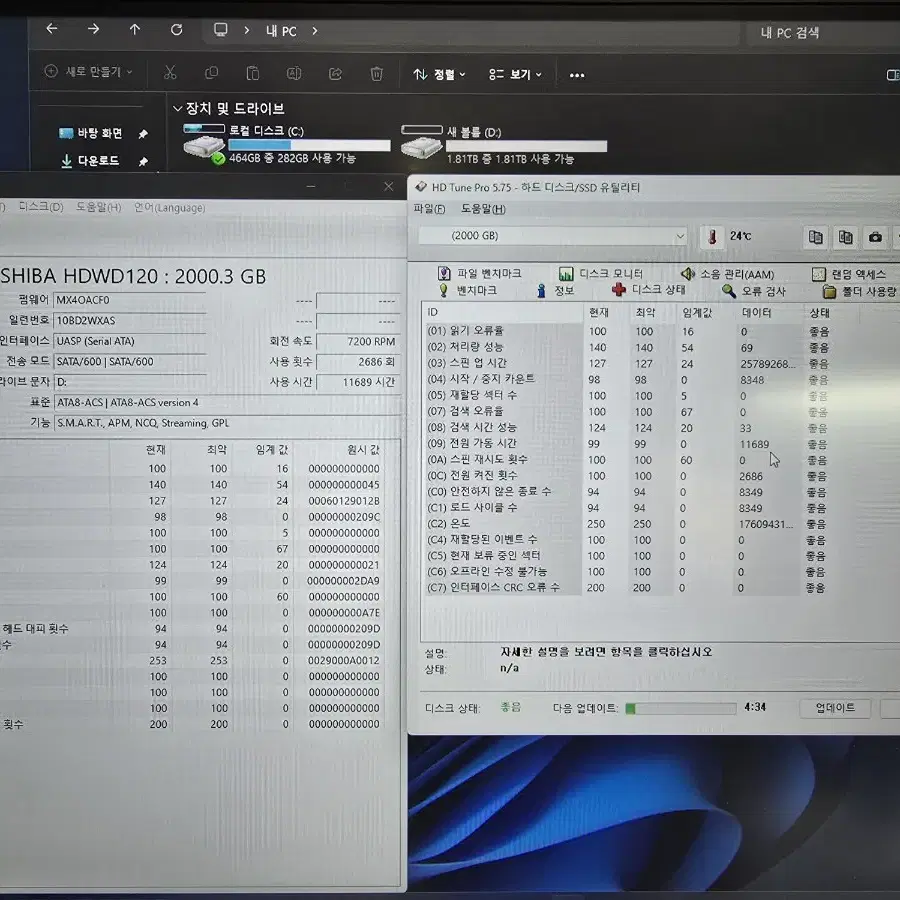Select the 새 볼륨 (D:) drive
The height and width of the screenshot is (900, 900).
pyautogui.click(x=504, y=145)
